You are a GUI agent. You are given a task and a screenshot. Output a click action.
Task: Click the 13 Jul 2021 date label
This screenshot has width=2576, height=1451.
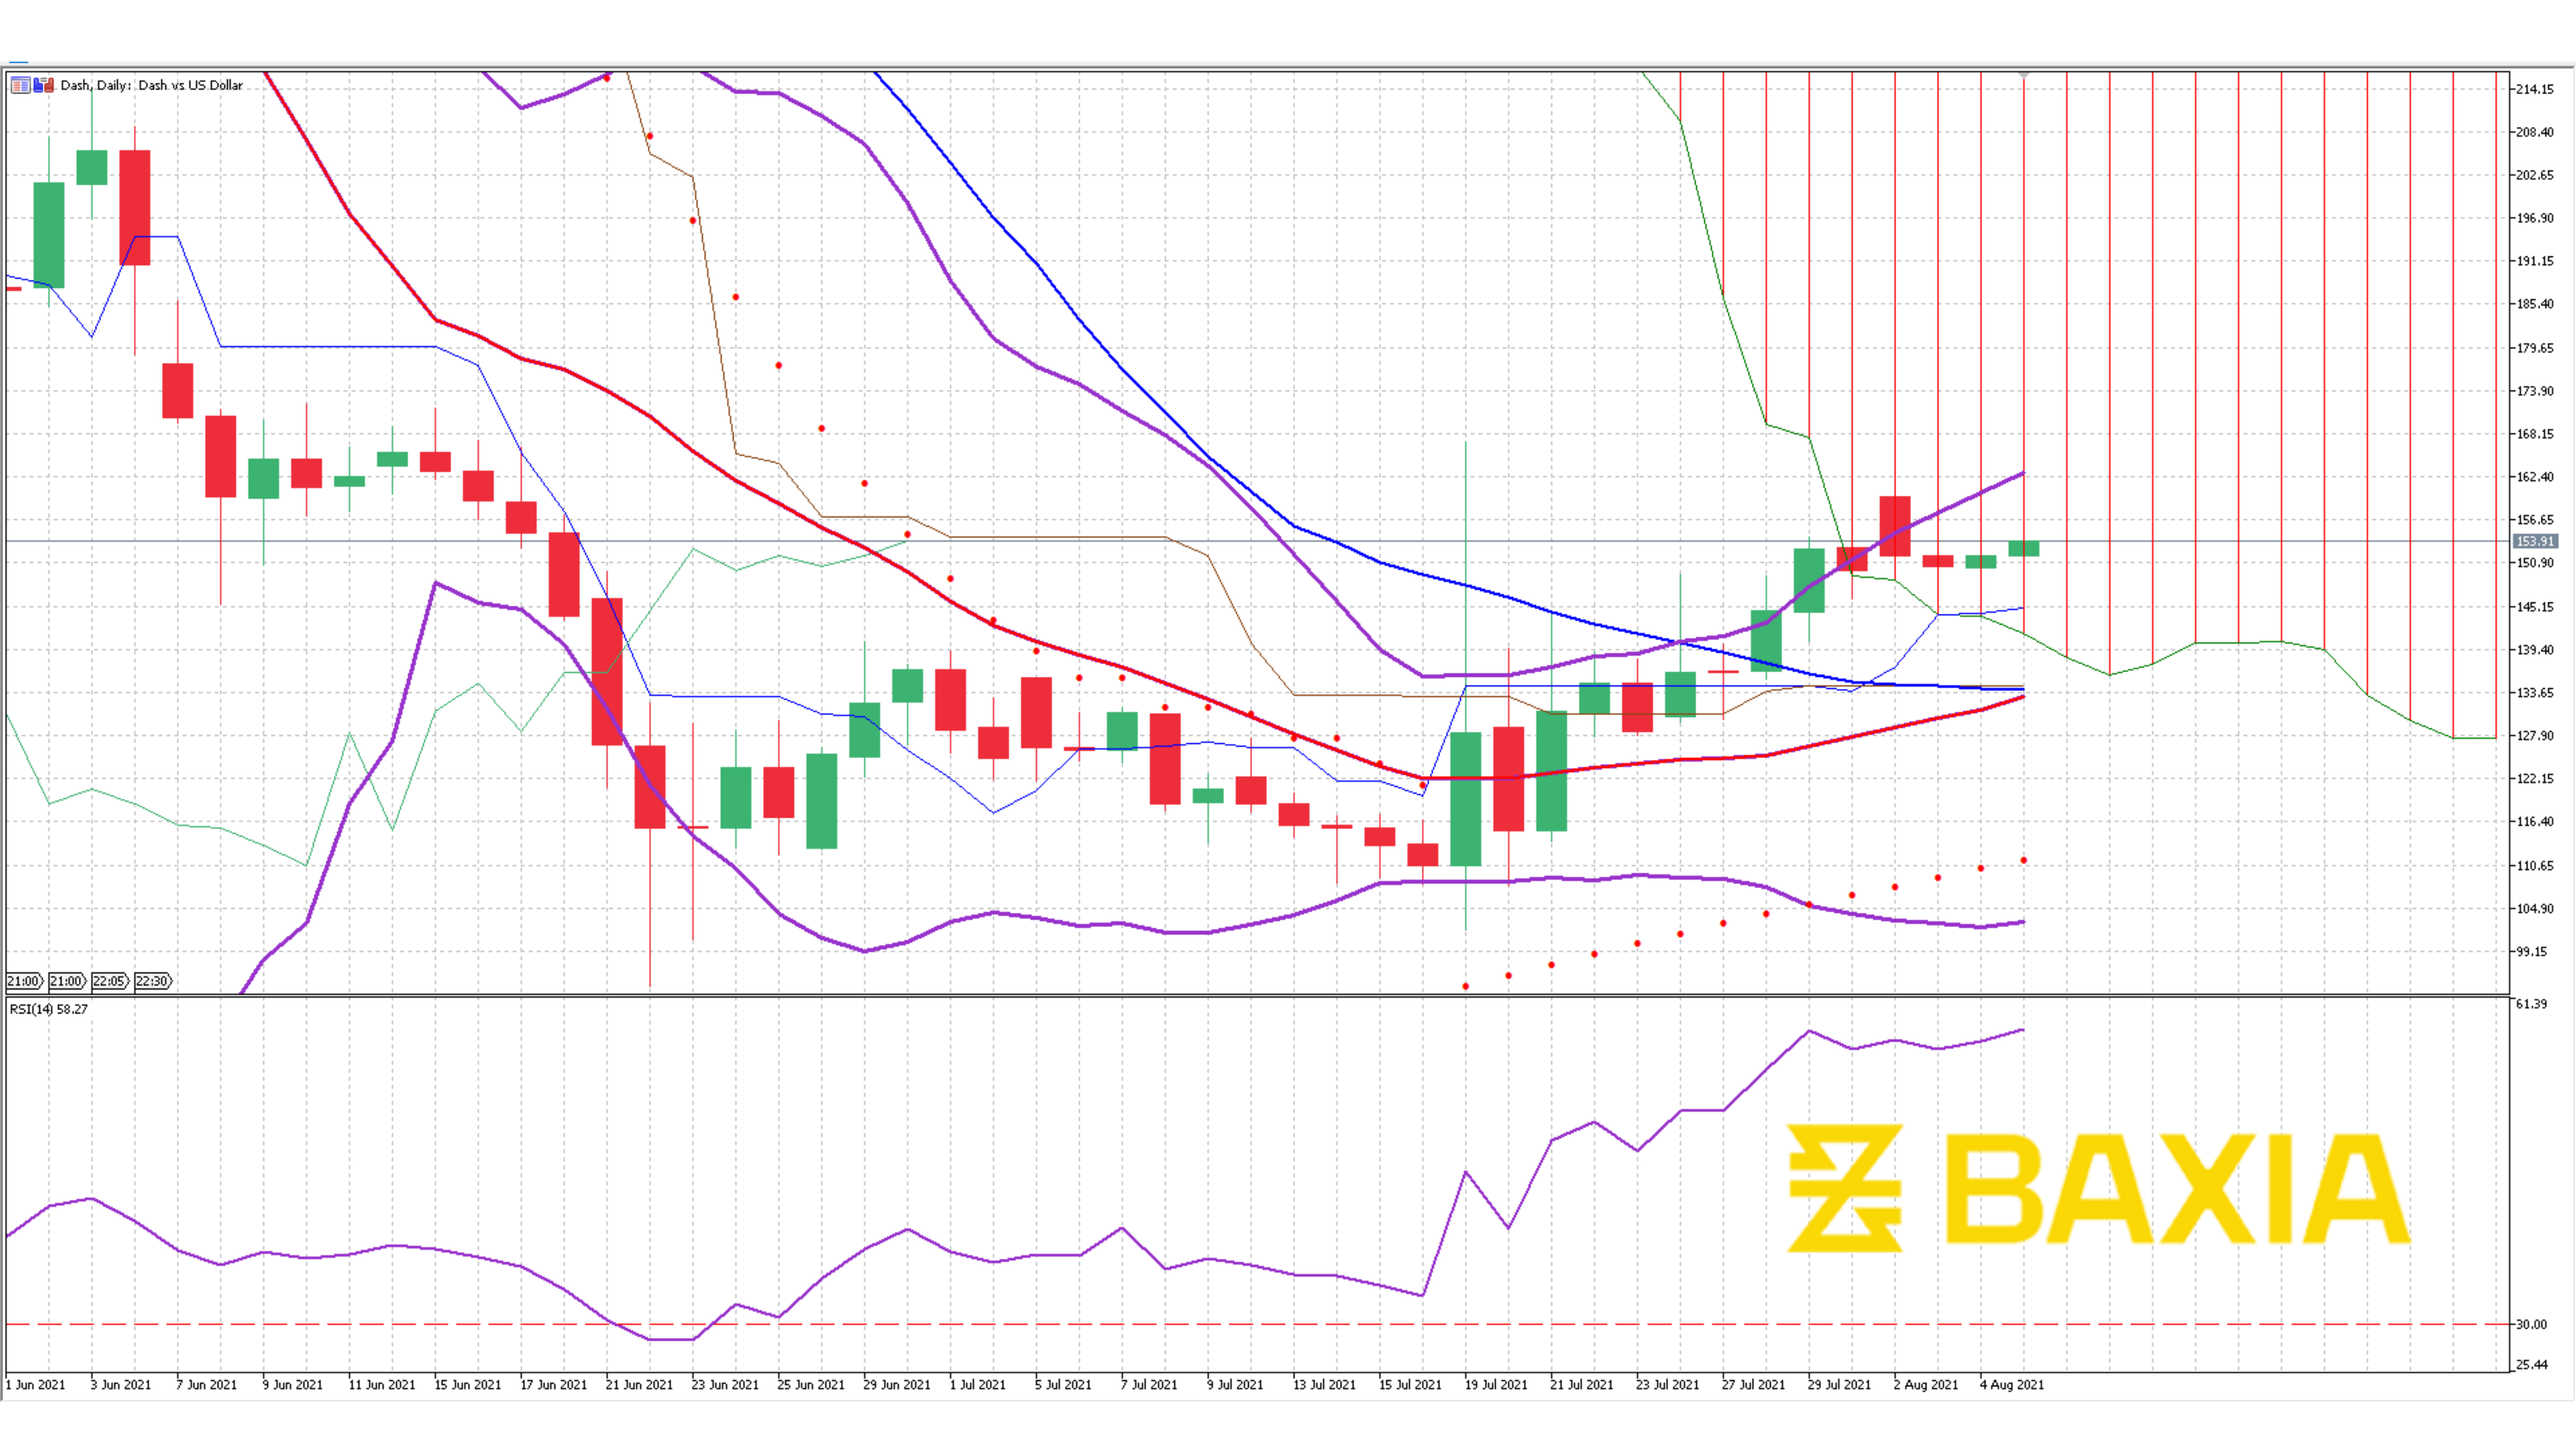pos(1324,1385)
